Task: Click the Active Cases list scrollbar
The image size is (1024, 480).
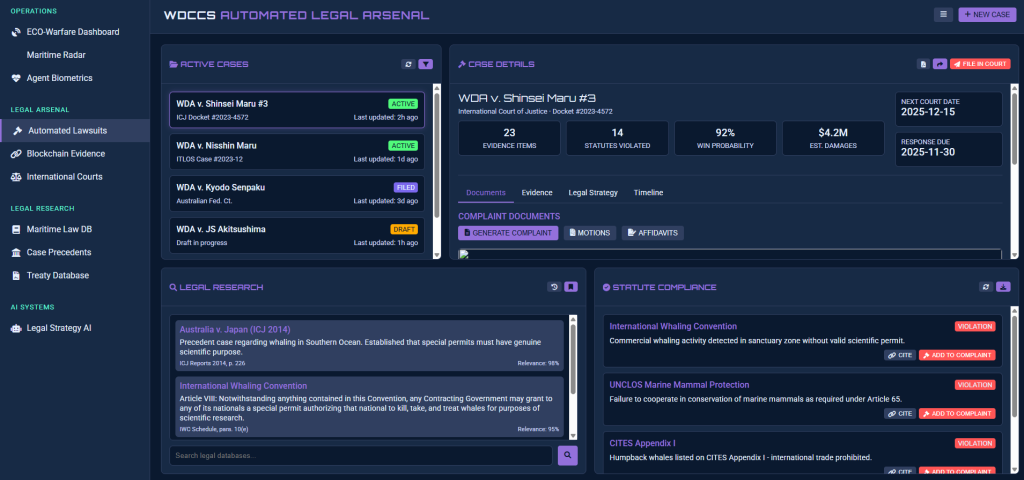Action: coord(436,150)
